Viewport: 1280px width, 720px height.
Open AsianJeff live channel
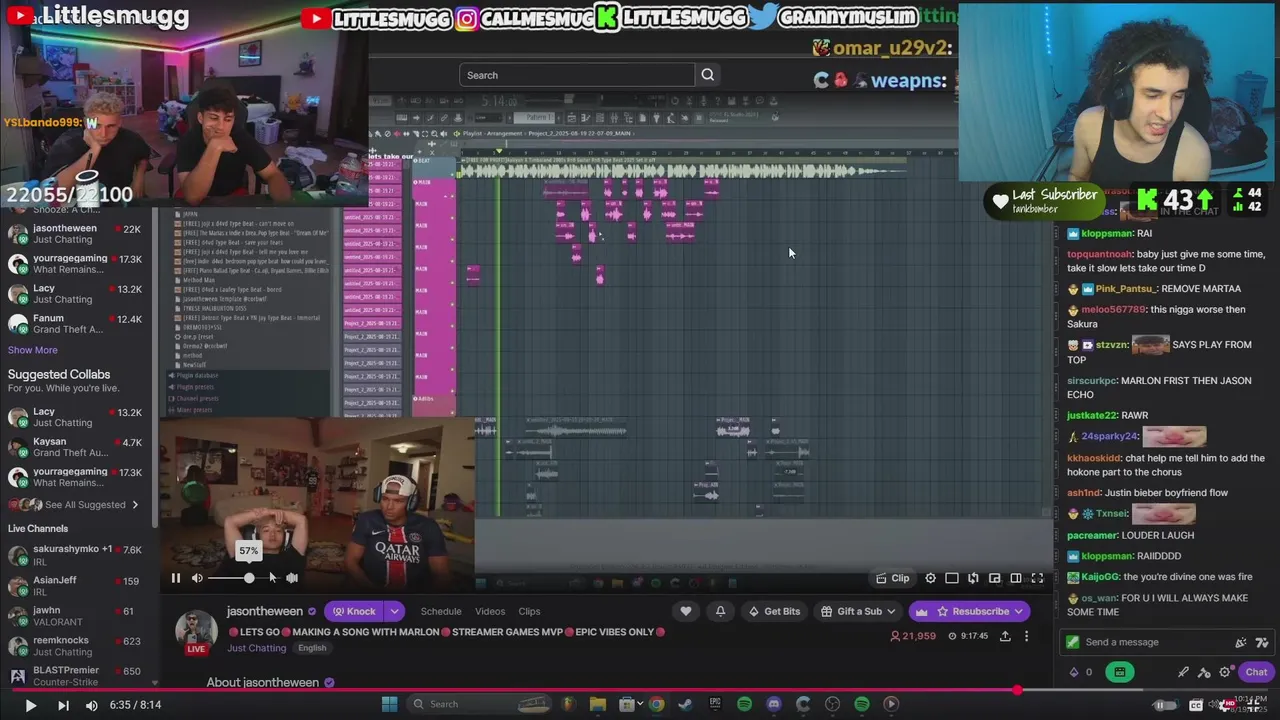point(75,585)
